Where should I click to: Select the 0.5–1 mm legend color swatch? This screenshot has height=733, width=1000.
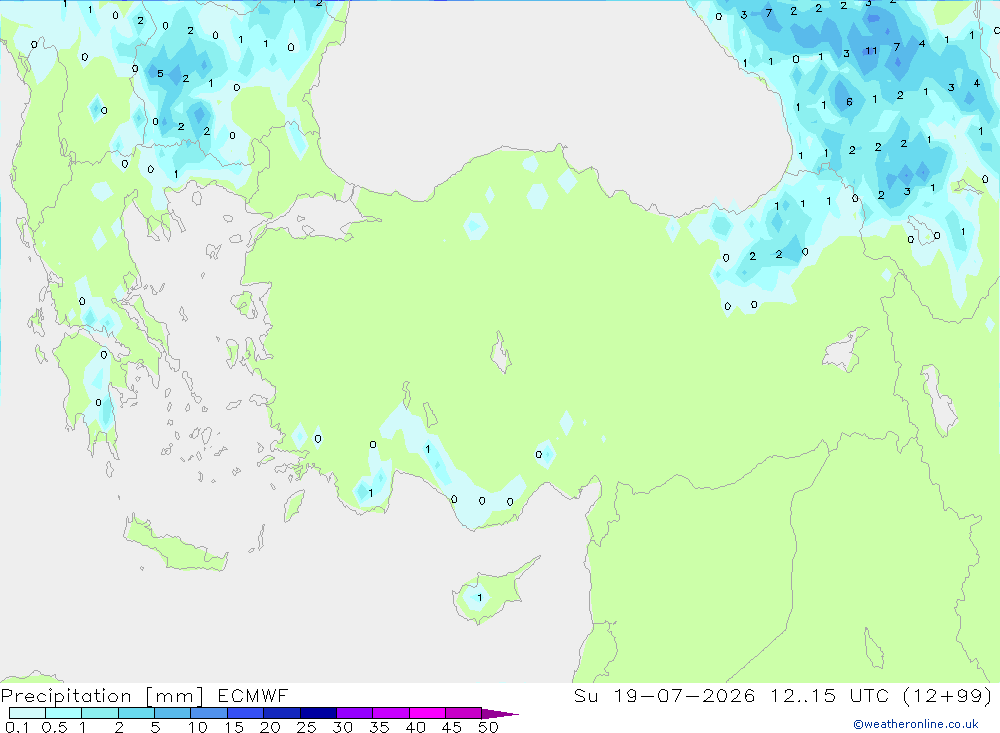64,713
